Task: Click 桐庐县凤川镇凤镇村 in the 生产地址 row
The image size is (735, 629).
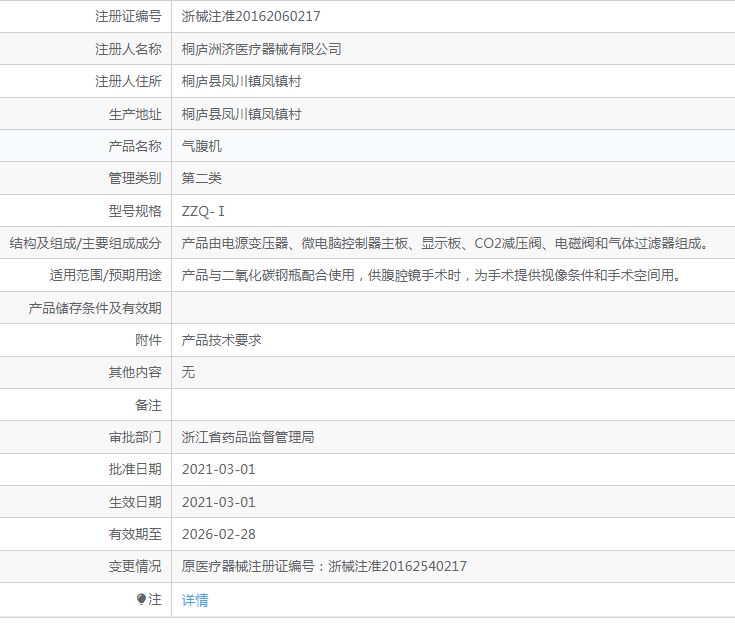Action: coord(241,114)
